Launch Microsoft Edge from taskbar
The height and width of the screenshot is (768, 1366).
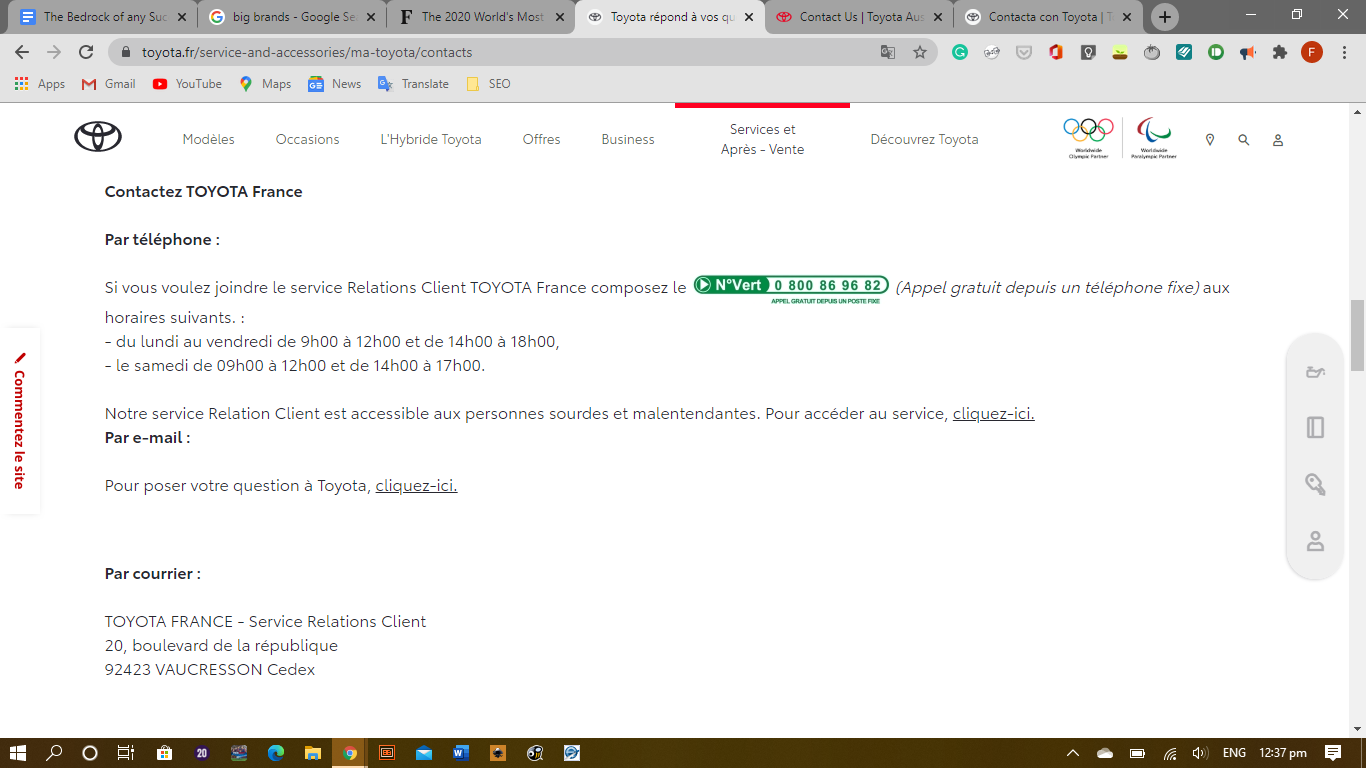pyautogui.click(x=275, y=753)
